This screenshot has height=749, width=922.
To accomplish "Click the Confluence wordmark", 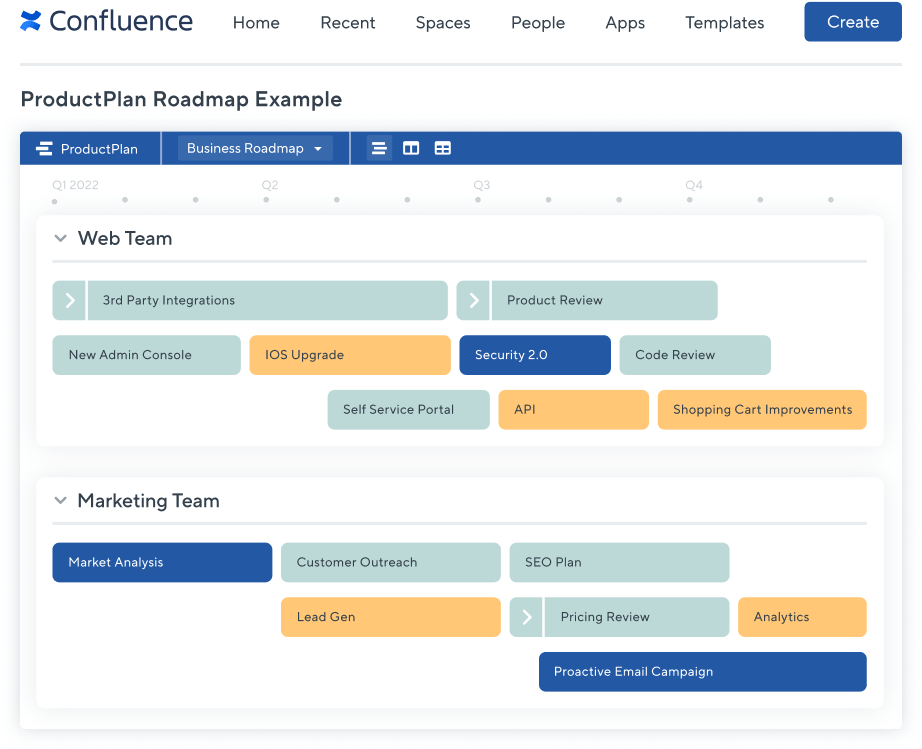I will pyautogui.click(x=121, y=21).
